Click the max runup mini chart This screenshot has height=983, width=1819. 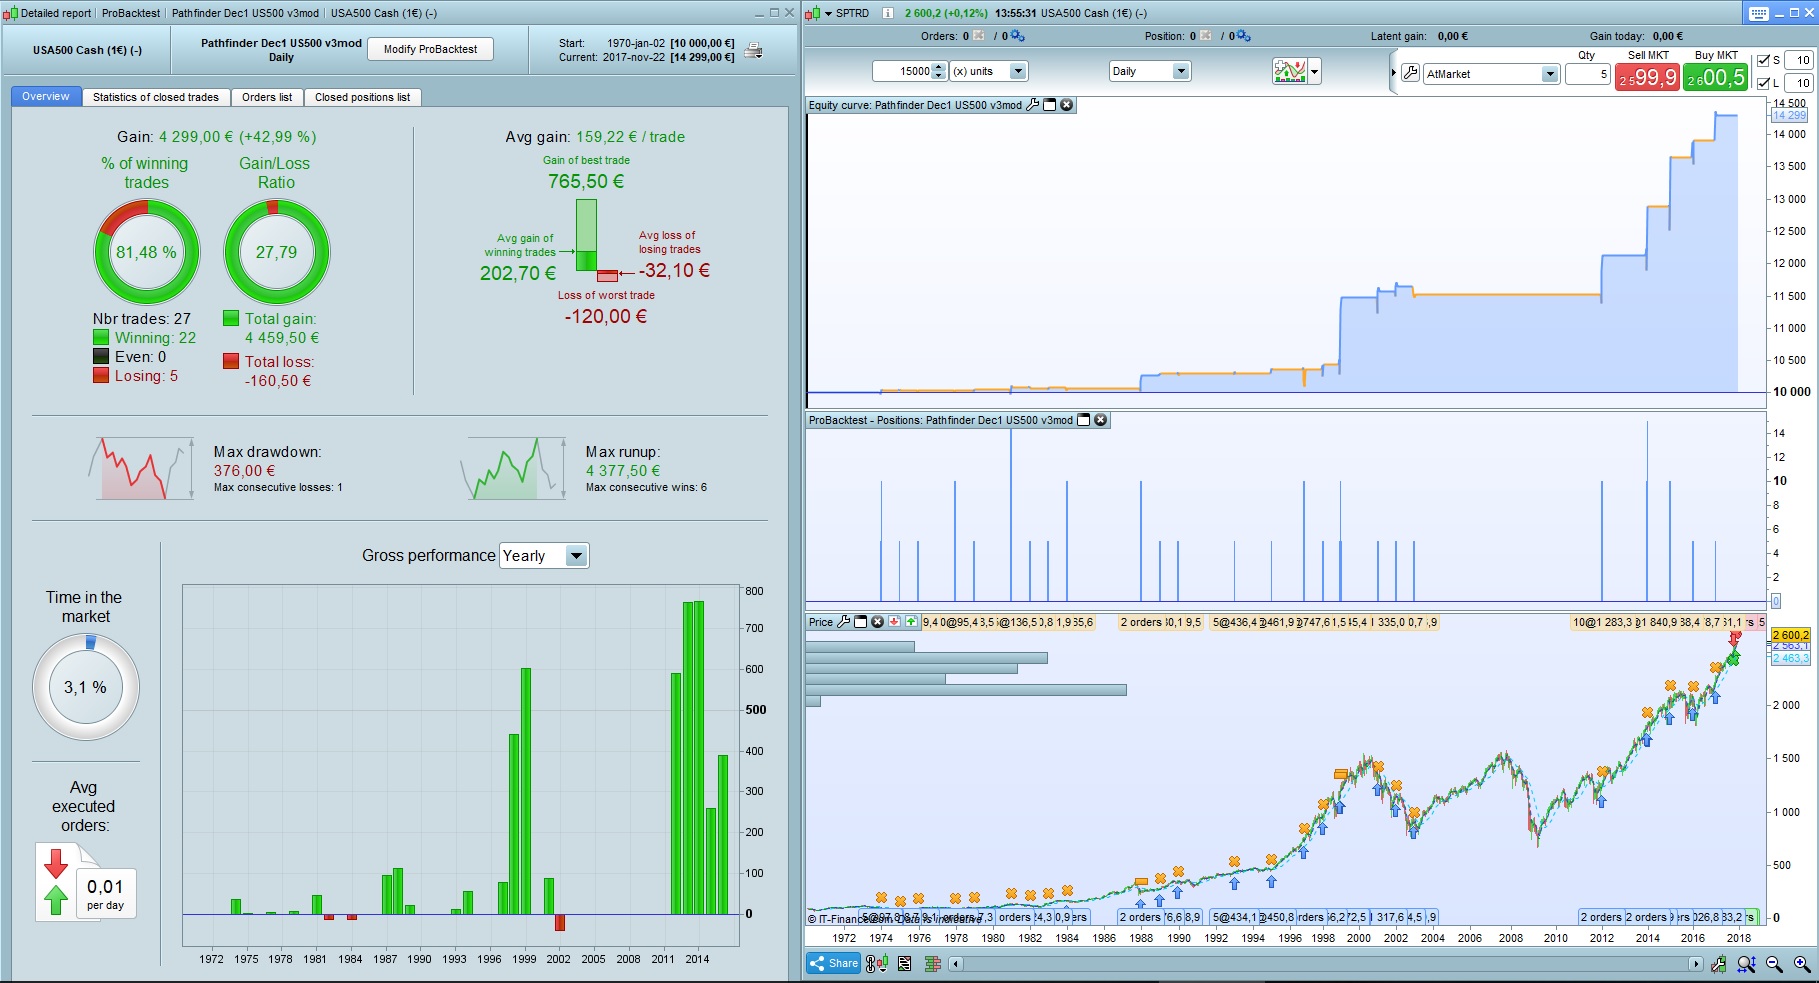[x=513, y=468]
